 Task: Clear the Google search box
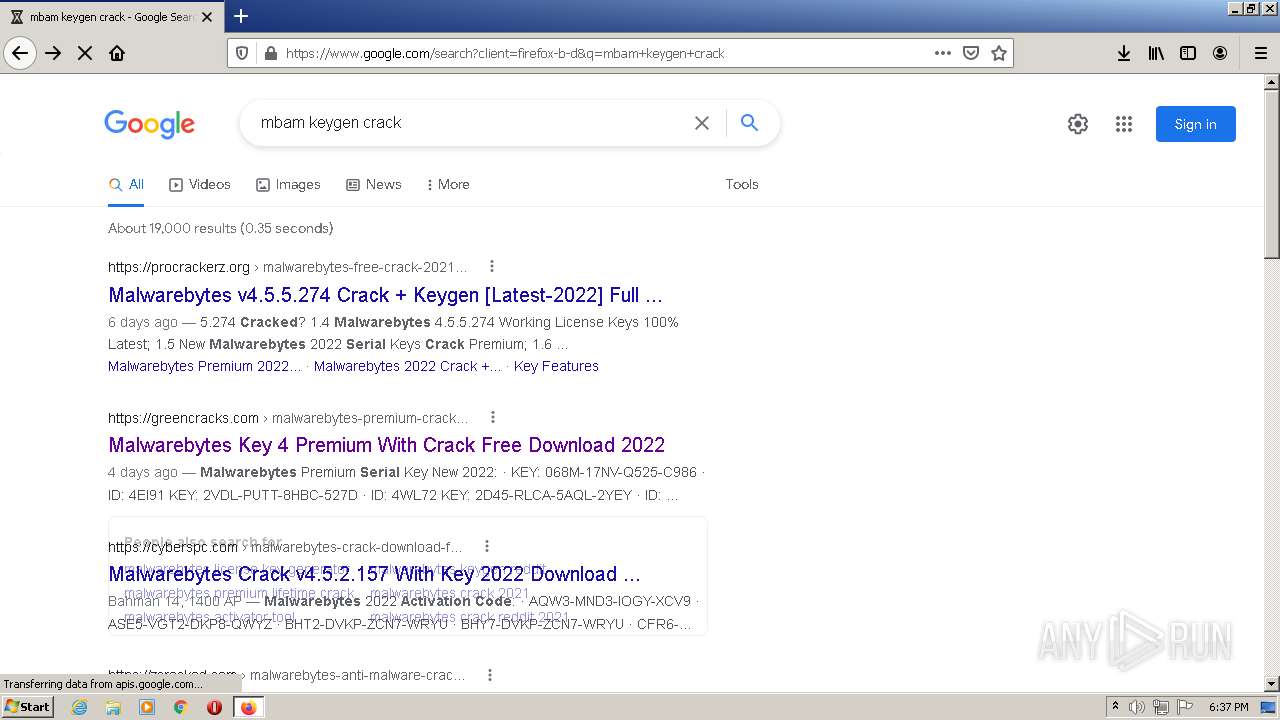coord(702,123)
